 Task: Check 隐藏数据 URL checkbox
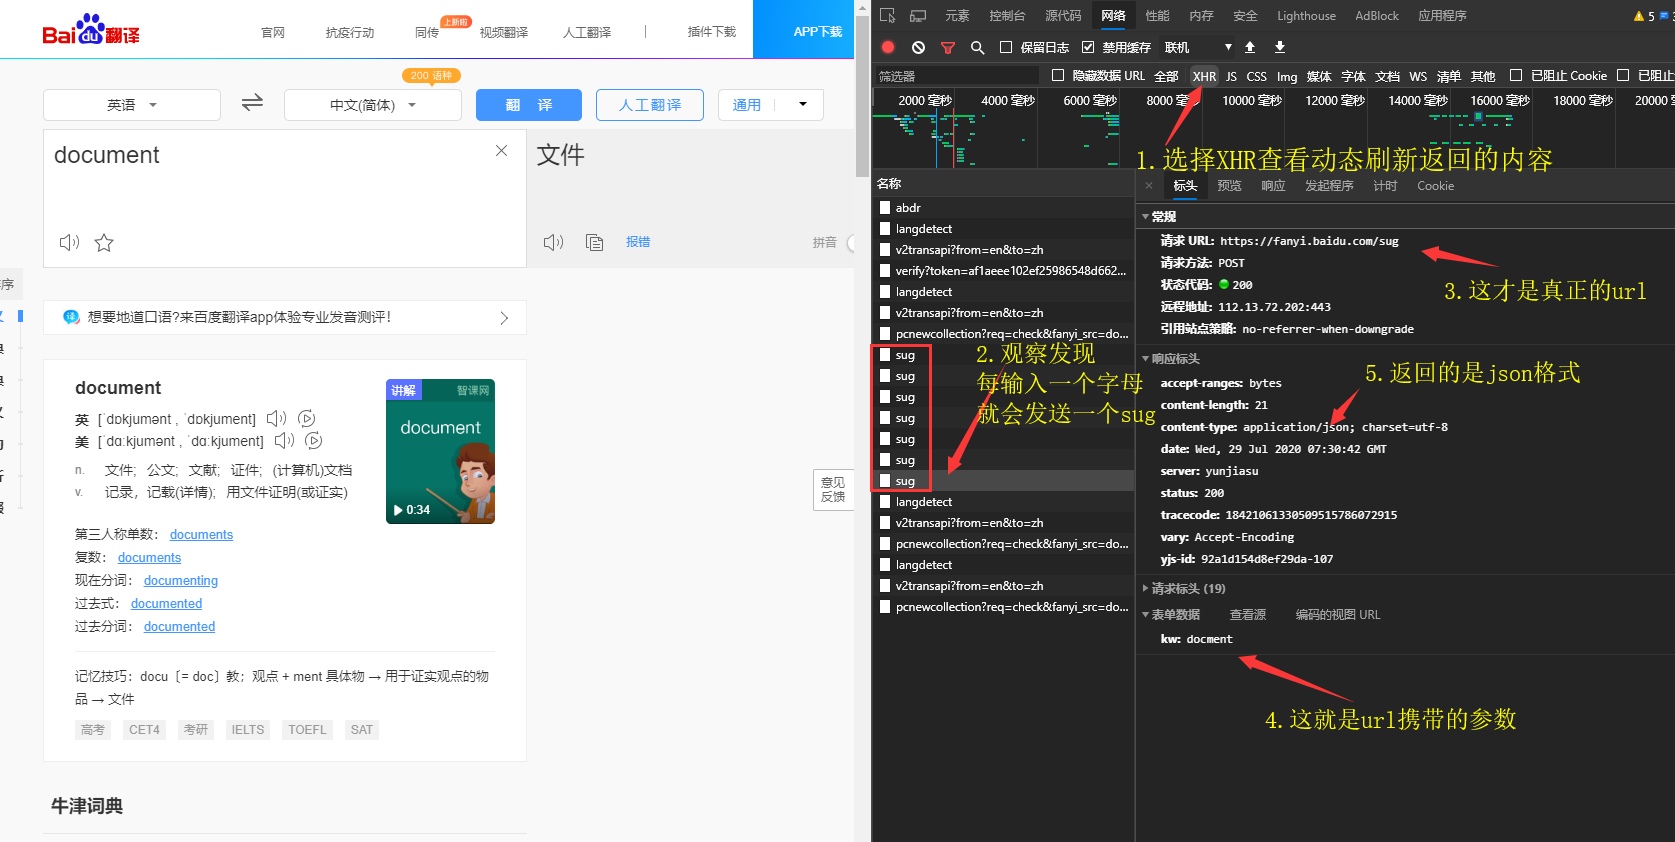point(1058,75)
